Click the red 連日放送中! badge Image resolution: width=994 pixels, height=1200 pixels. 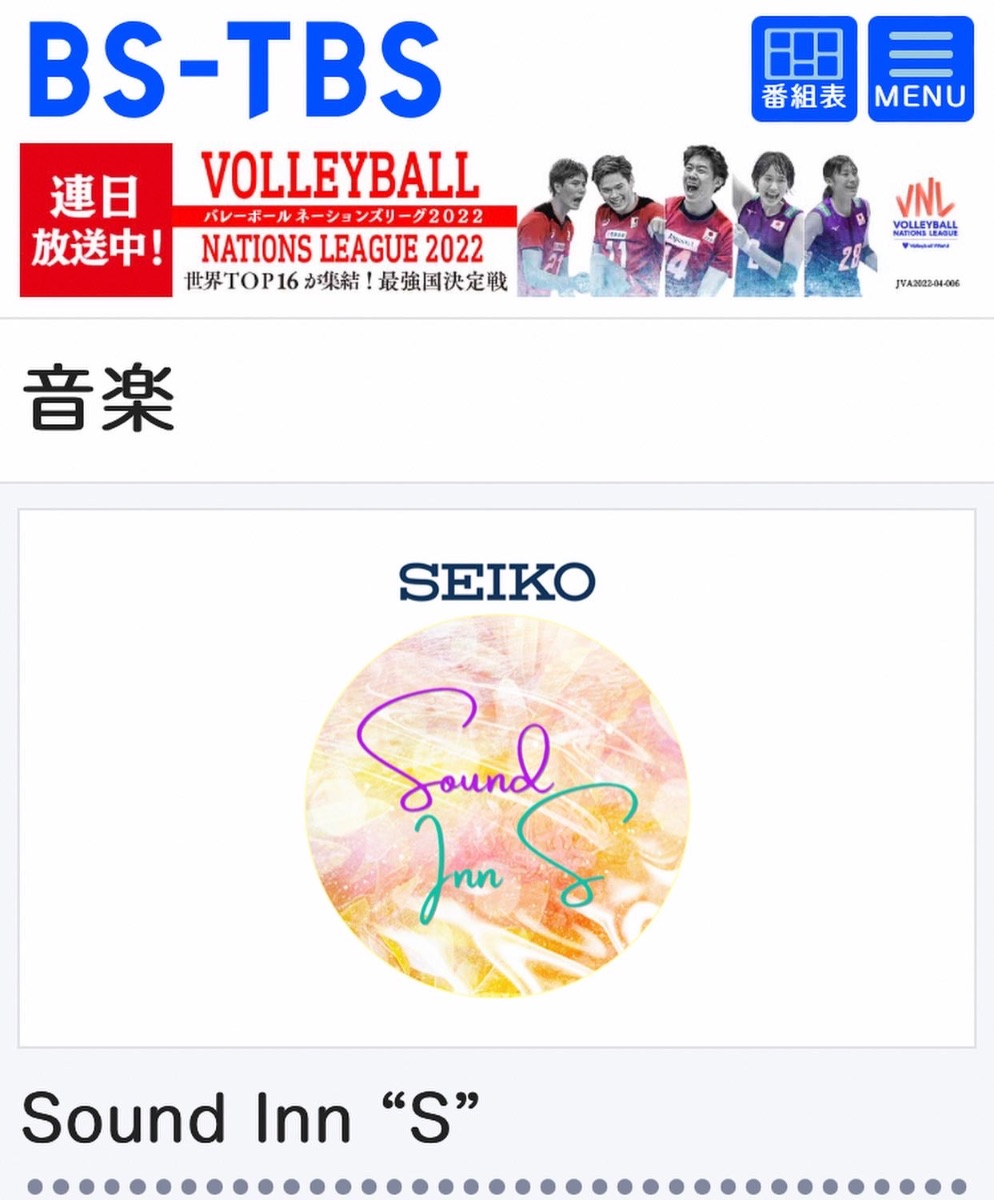(x=96, y=220)
